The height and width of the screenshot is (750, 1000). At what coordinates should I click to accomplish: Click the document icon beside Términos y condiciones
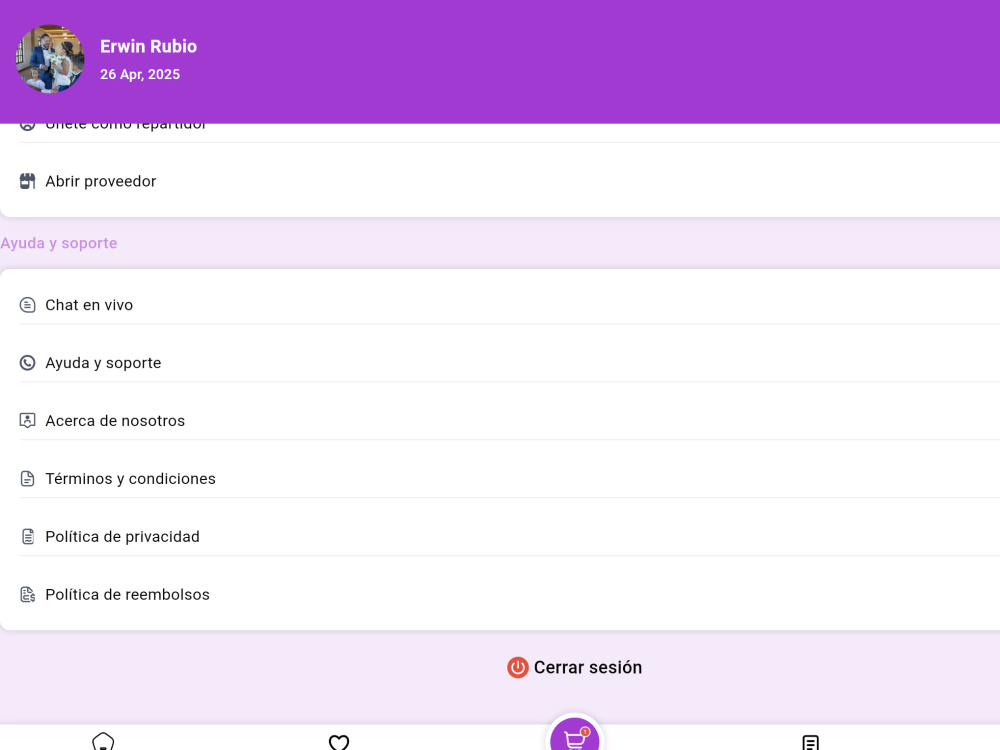pos(27,478)
